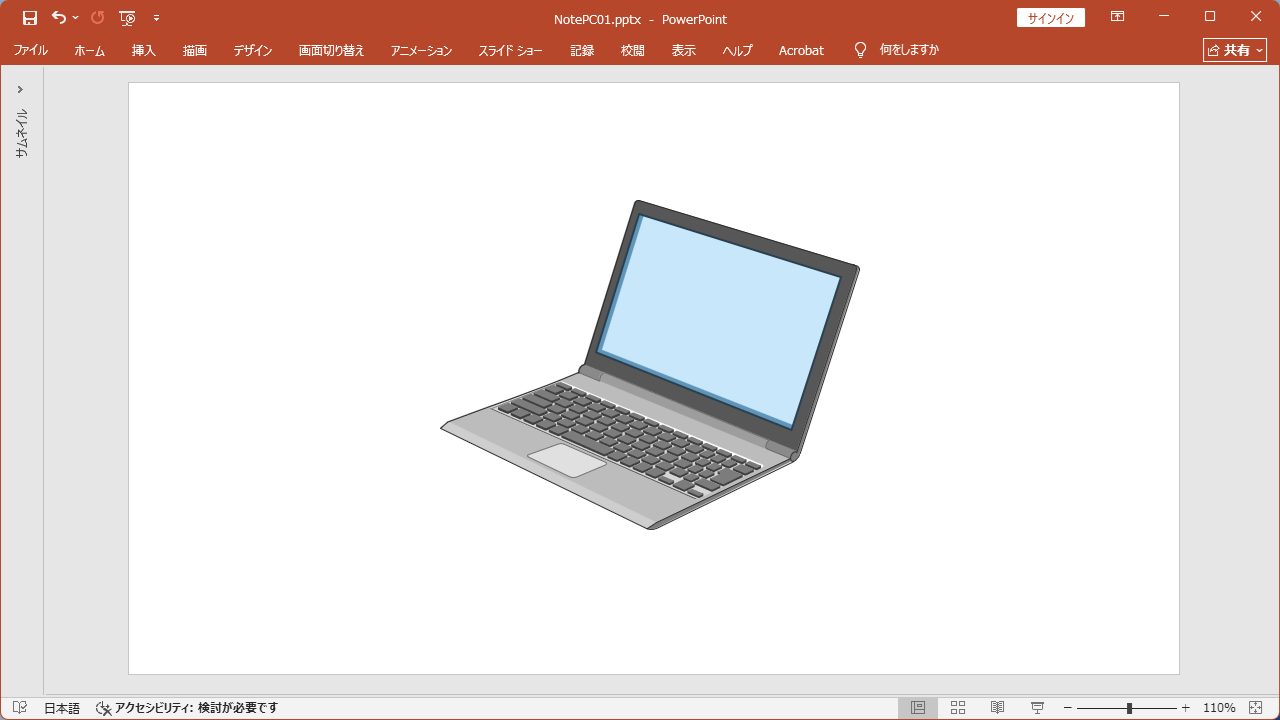Customize the Quick Access Toolbar via its dropdown
1280x720 pixels.
[157, 17]
